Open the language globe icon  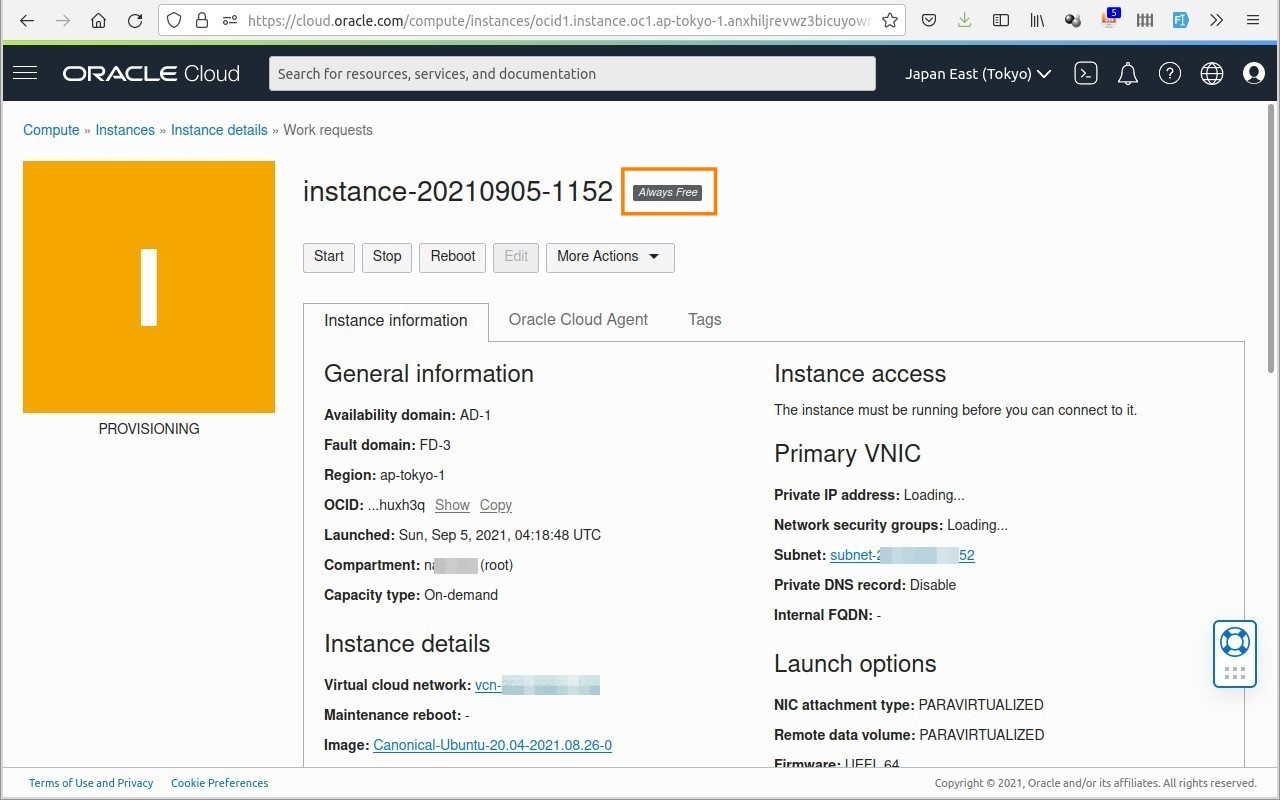[1212, 73]
